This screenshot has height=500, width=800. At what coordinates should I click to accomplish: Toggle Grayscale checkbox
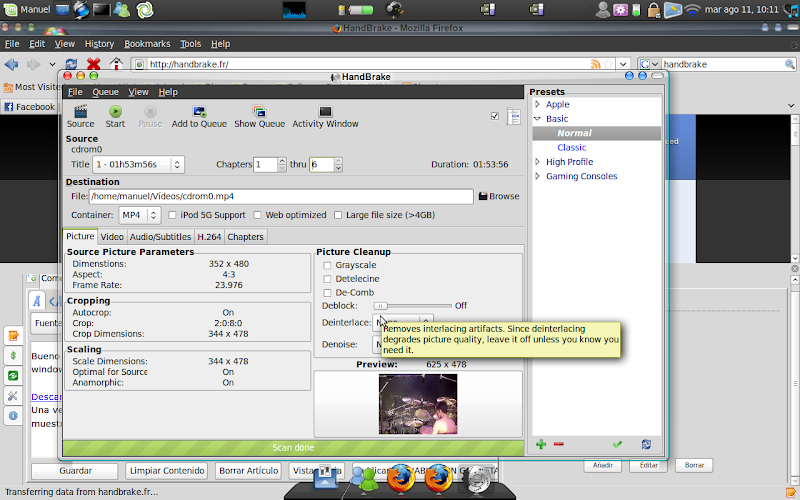pyautogui.click(x=328, y=265)
